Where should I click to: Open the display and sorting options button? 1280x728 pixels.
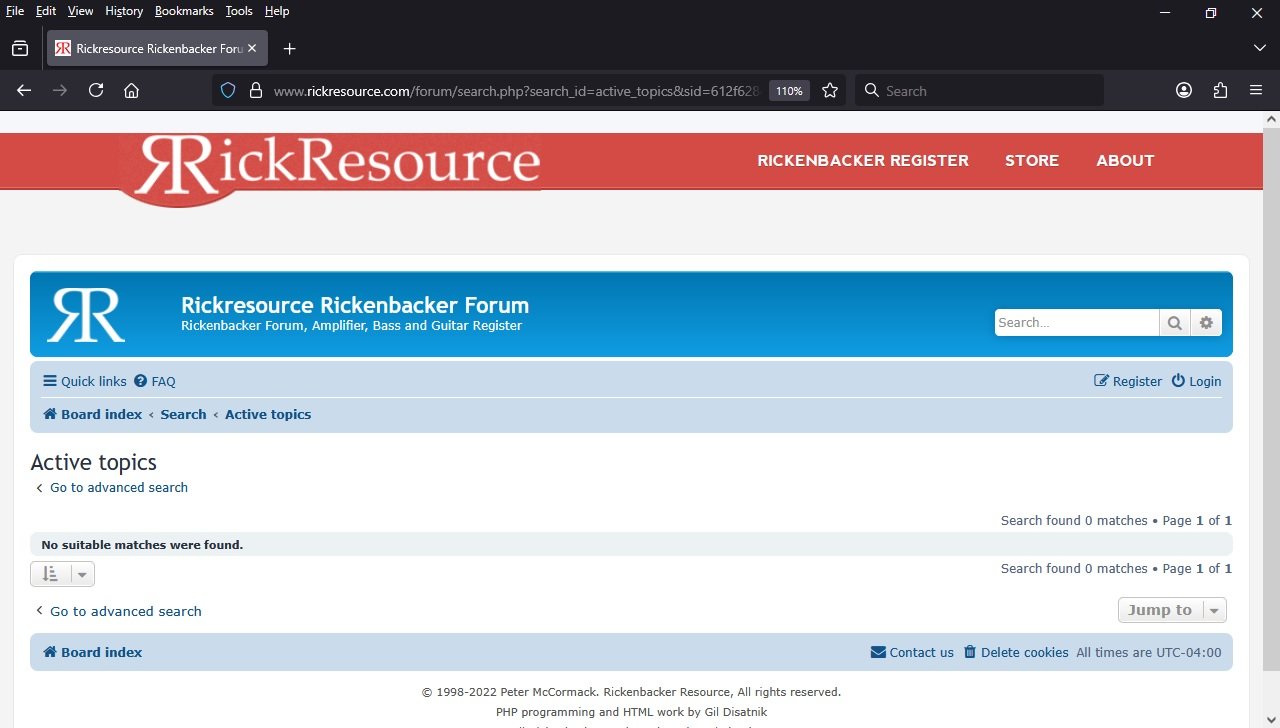click(62, 574)
